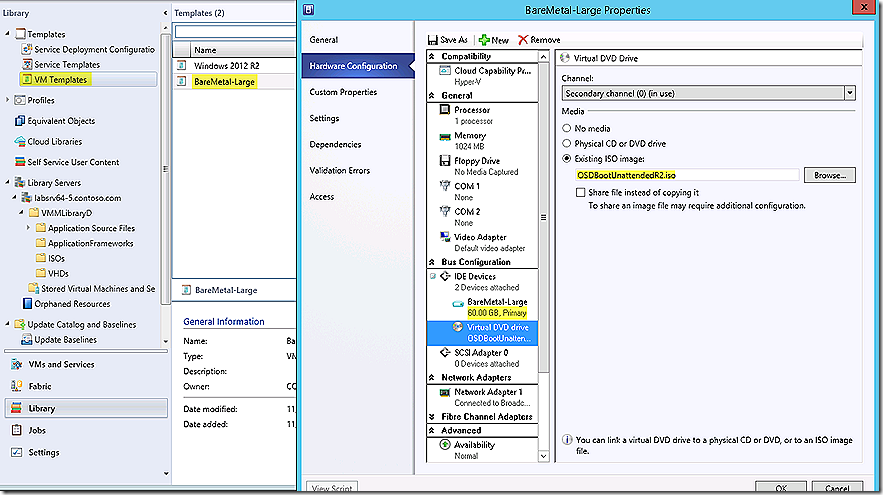Click the Orphaned Resources icon
Viewport: 883px width, 495px height.
click(27, 304)
